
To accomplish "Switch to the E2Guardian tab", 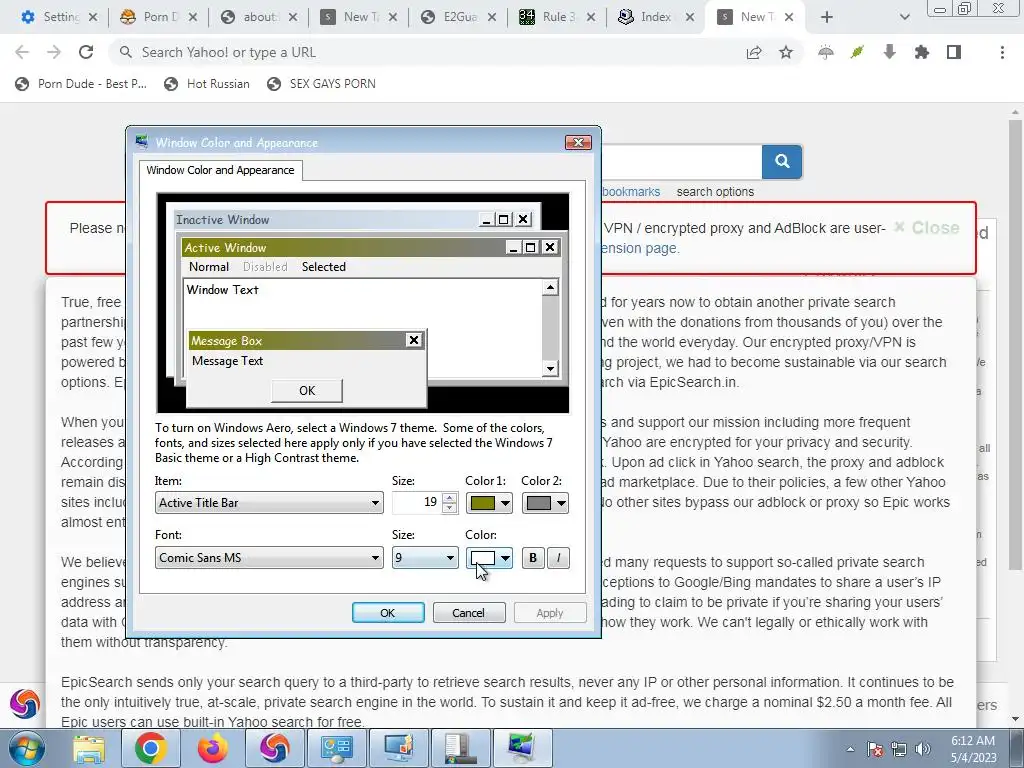I will [x=458, y=17].
